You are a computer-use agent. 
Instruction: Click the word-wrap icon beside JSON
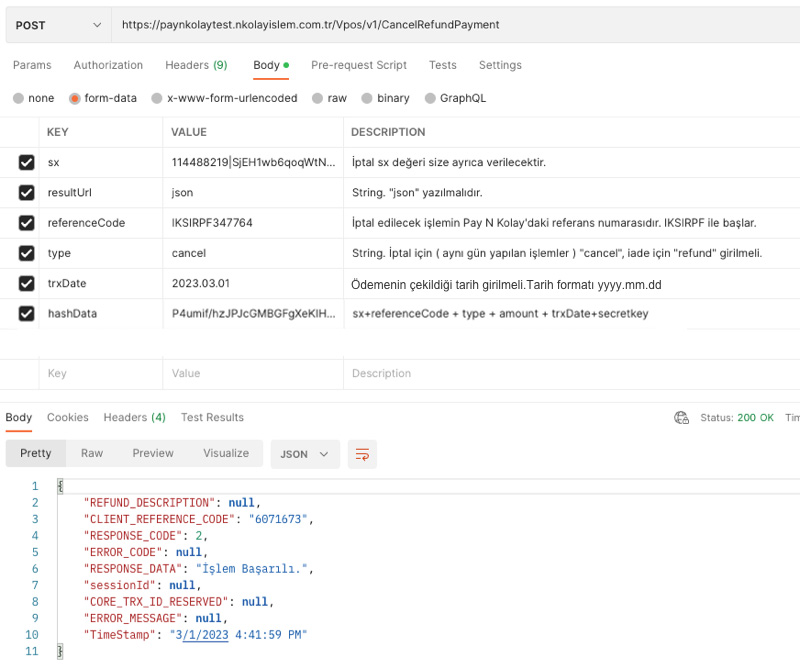point(362,454)
